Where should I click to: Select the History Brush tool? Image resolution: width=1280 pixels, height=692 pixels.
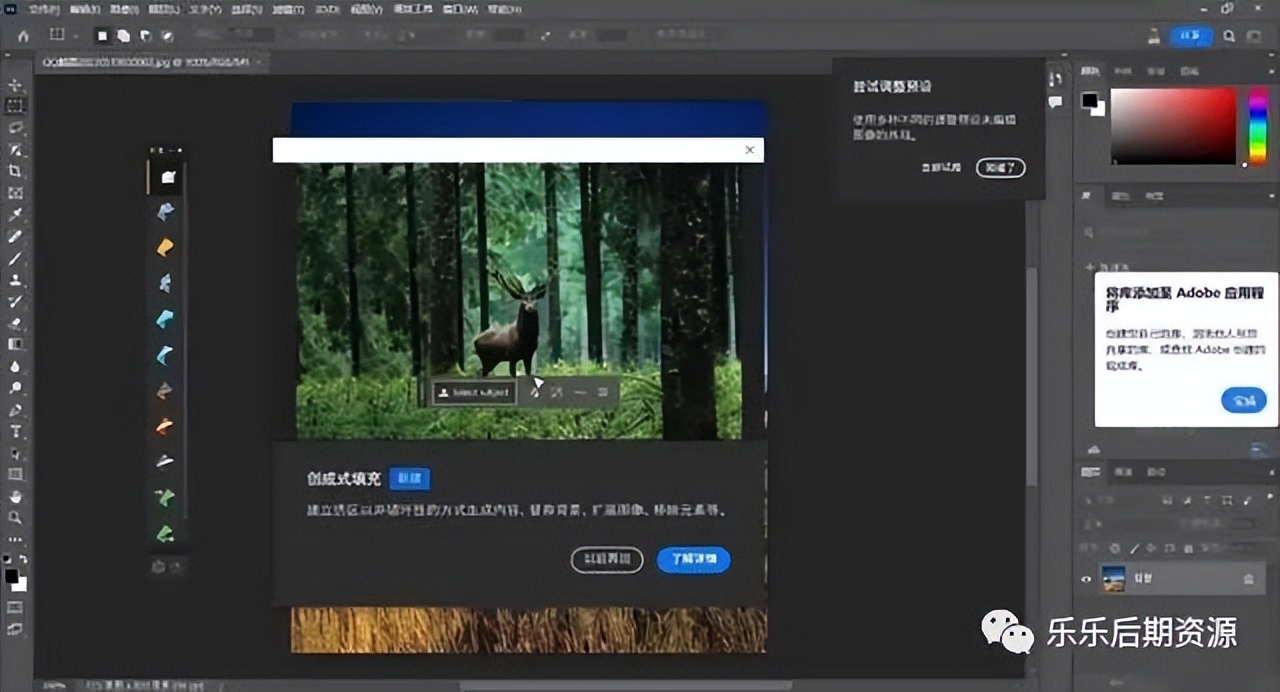[15, 301]
